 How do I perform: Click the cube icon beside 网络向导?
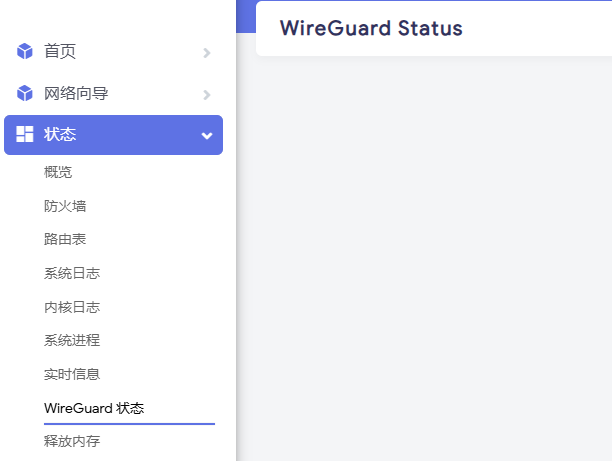pyautogui.click(x=25, y=93)
